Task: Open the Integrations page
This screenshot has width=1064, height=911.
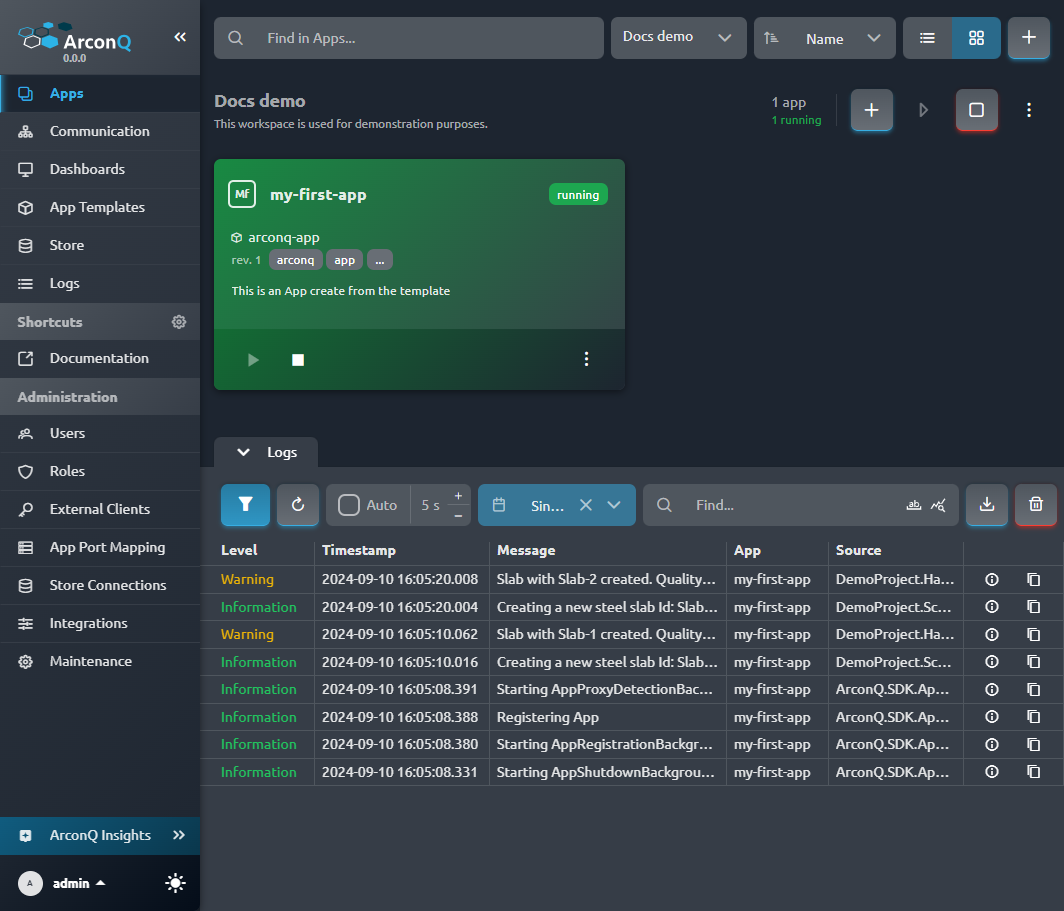Action: (x=100, y=623)
